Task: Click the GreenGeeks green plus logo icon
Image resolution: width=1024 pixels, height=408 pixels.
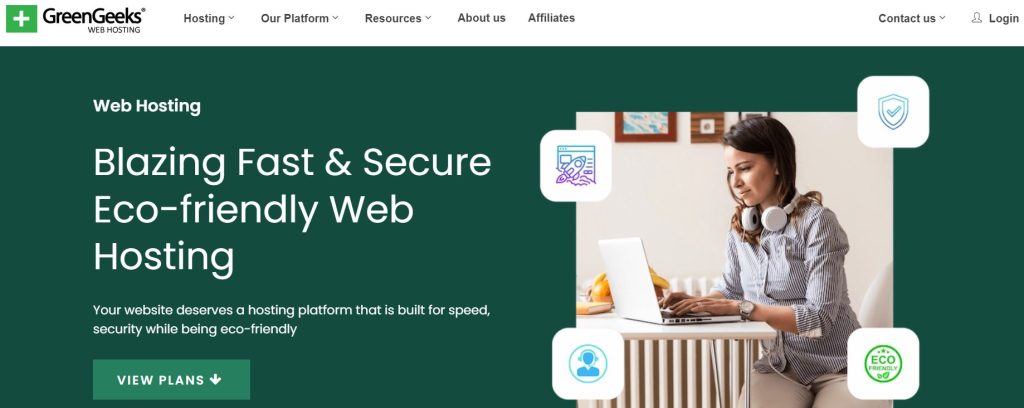Action: (22, 18)
